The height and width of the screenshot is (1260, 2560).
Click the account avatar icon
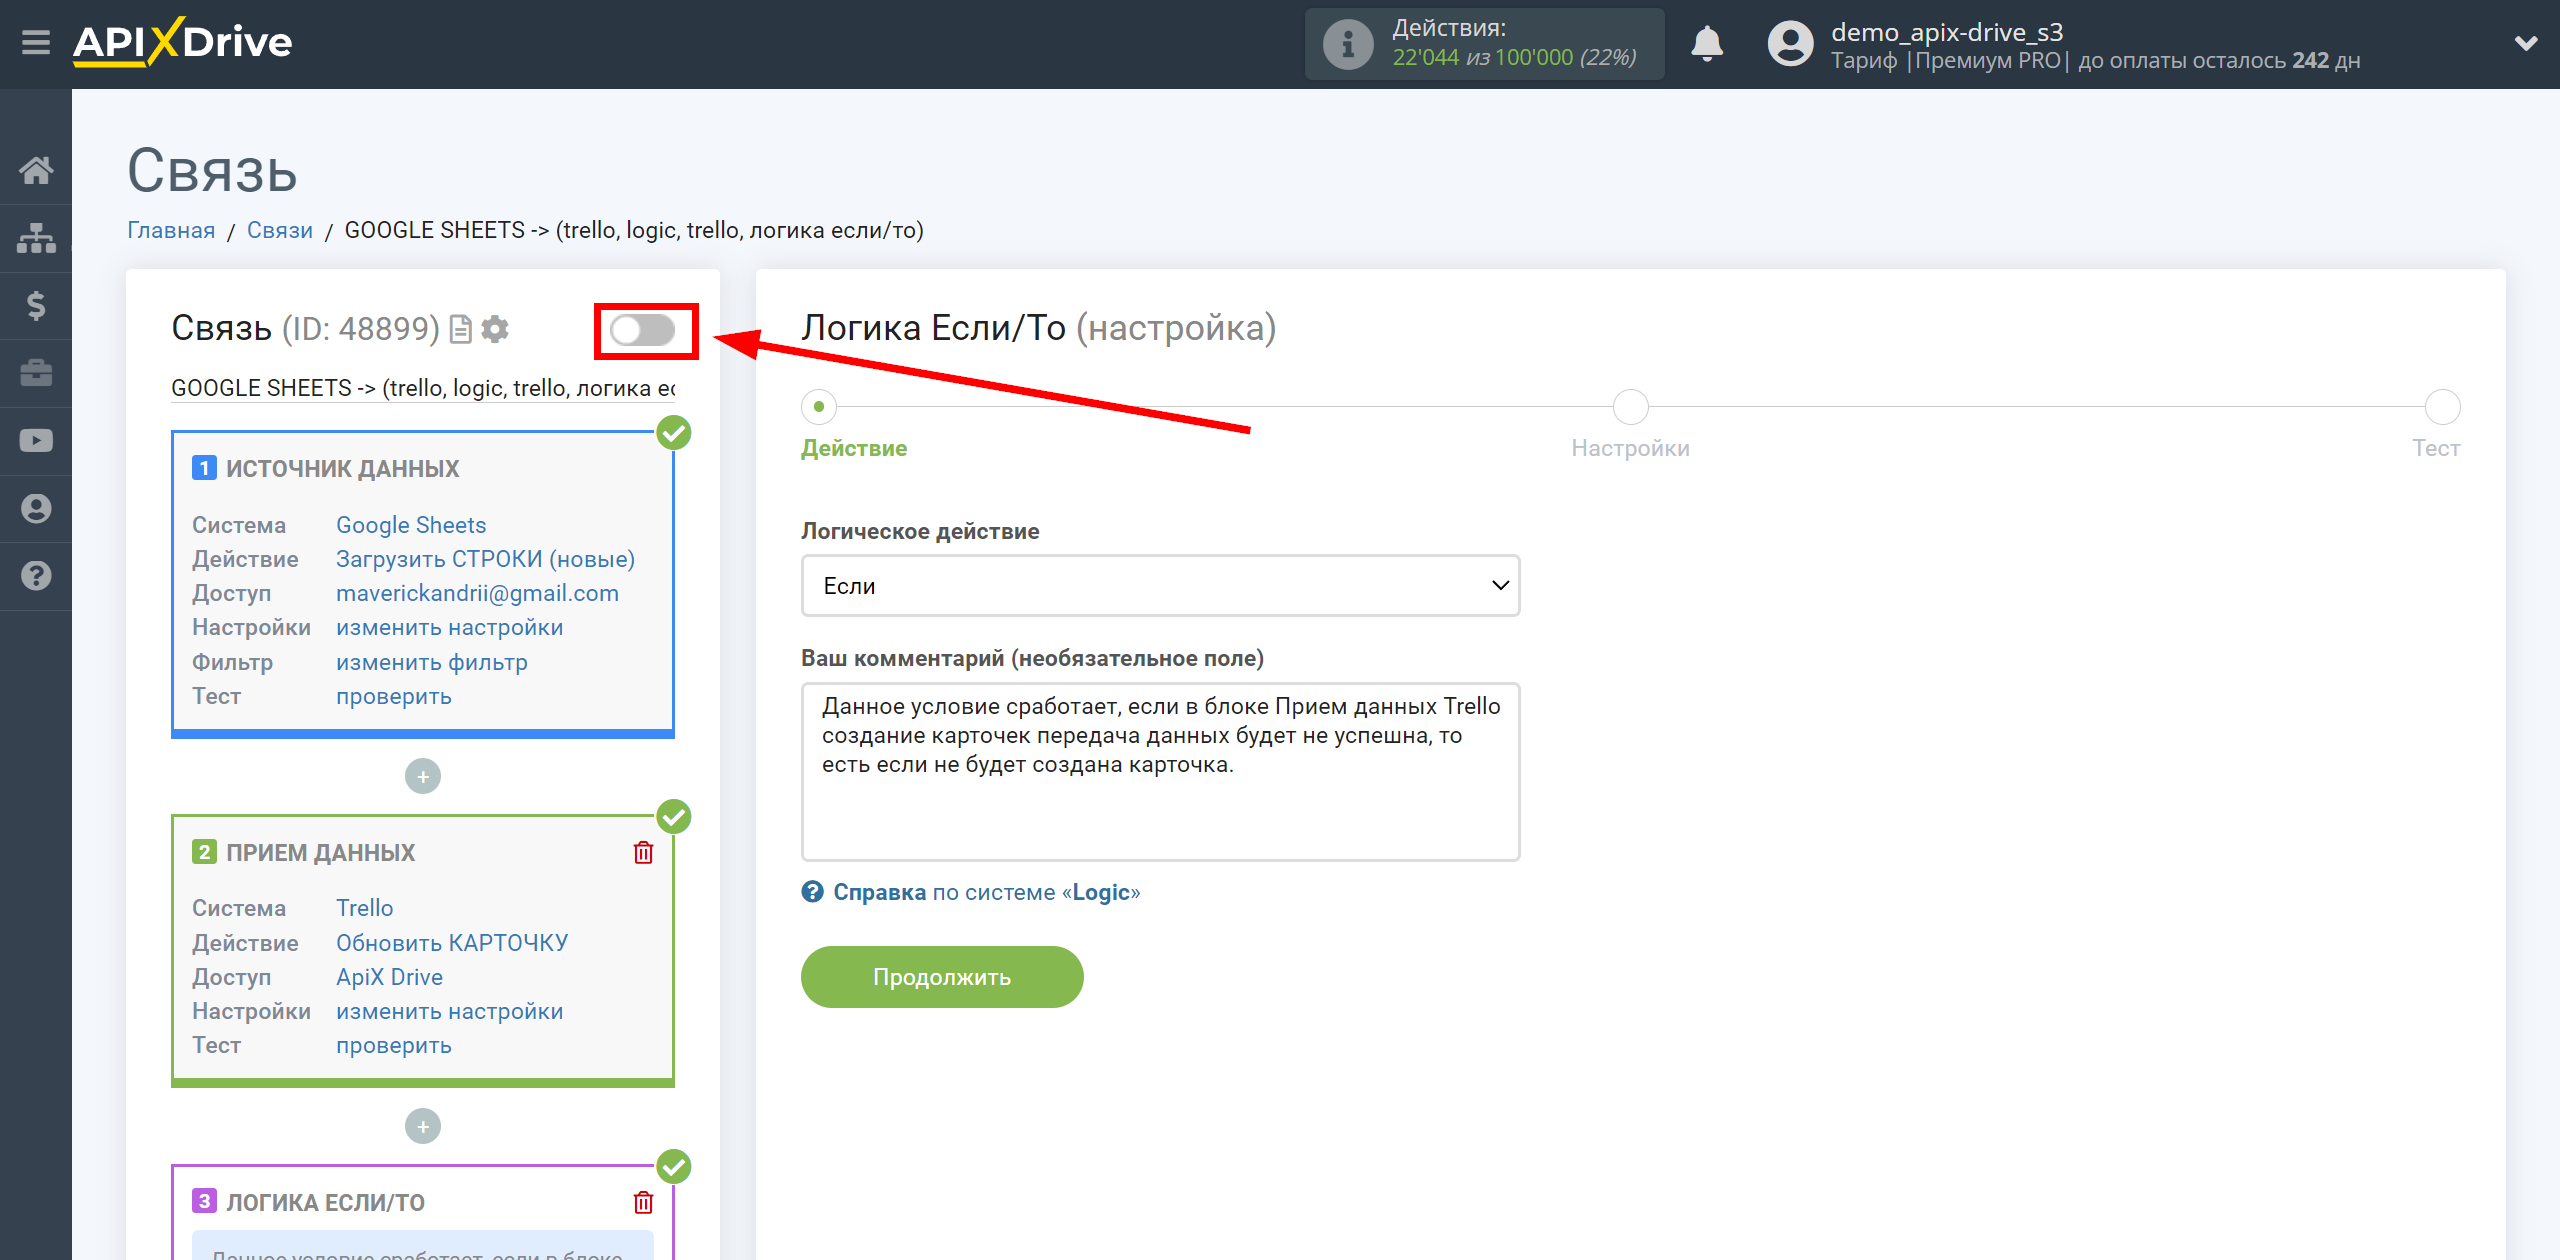click(1790, 44)
